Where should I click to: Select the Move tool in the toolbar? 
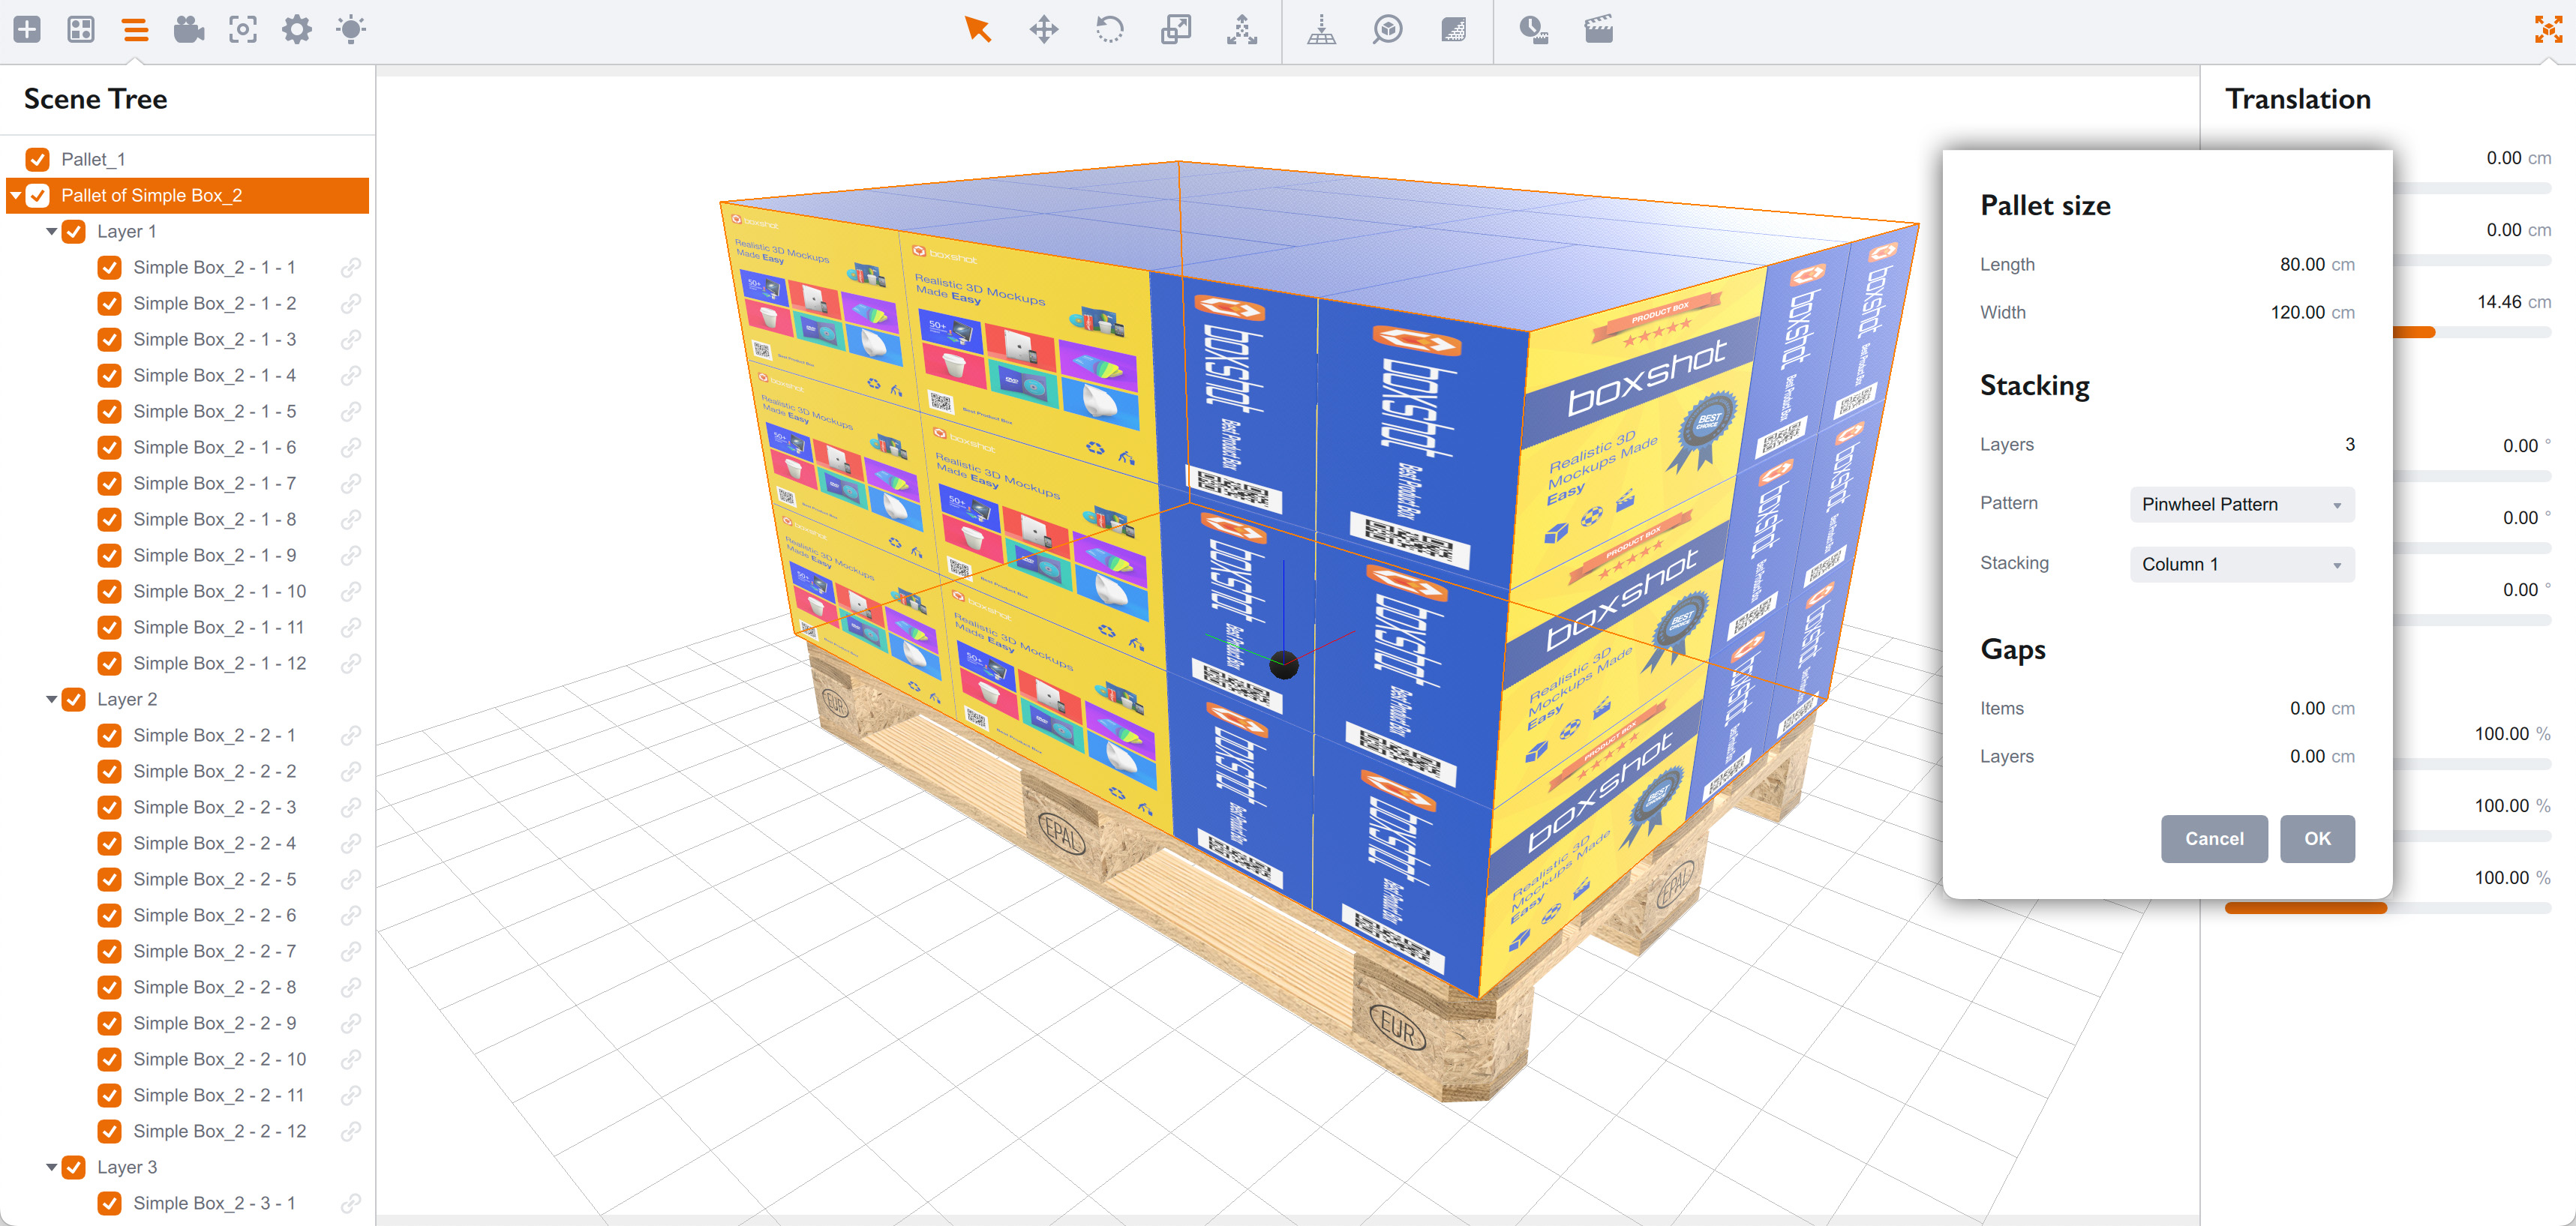[1044, 30]
